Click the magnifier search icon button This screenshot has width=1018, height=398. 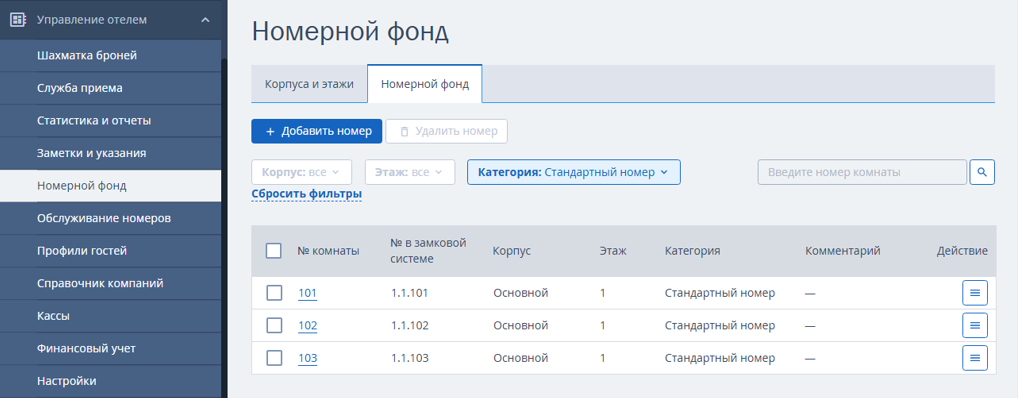(x=982, y=172)
